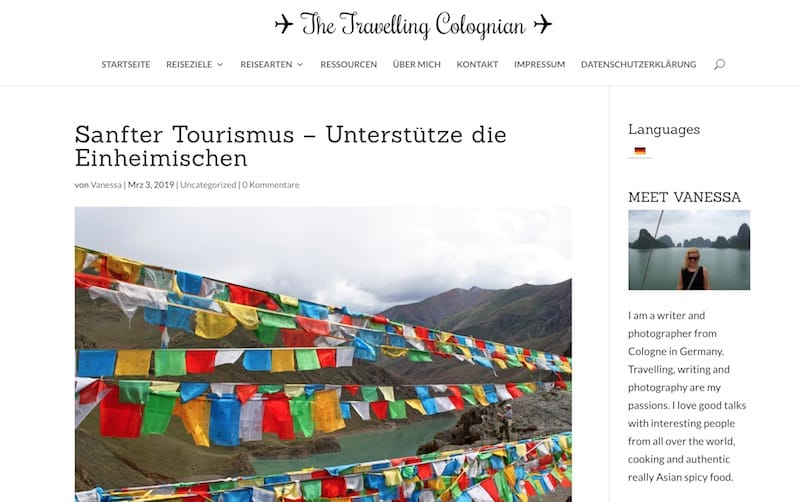Open the Impressum menu link
This screenshot has width=800, height=502.
539,64
